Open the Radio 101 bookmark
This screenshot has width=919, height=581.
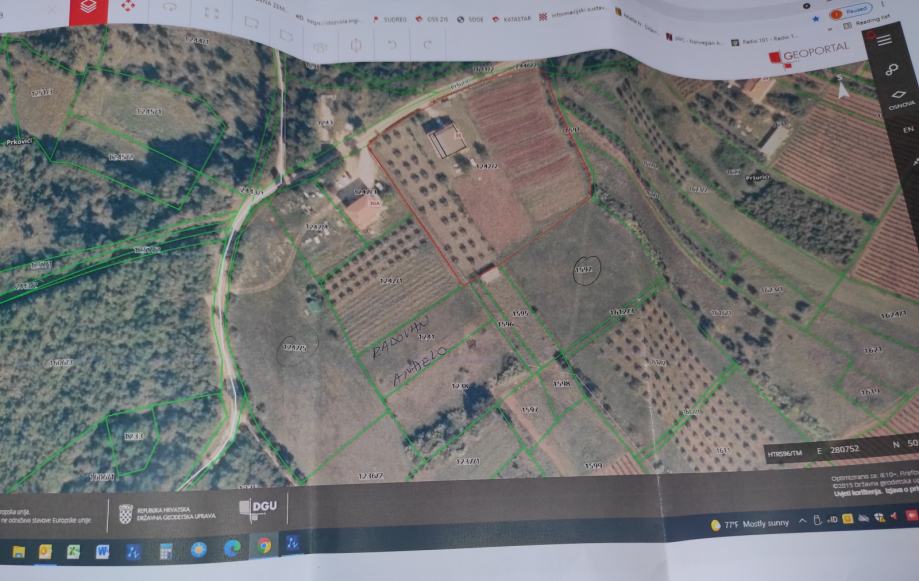point(764,39)
